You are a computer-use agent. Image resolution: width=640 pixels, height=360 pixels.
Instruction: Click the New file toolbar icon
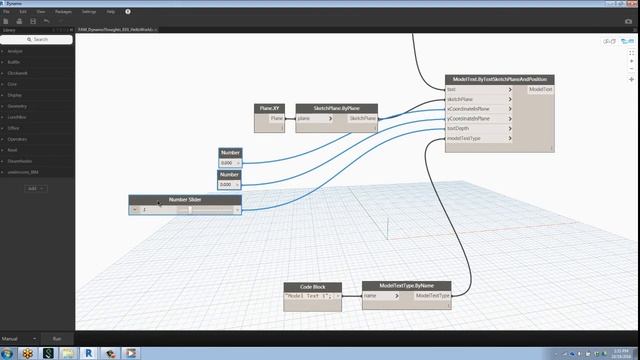point(6,21)
